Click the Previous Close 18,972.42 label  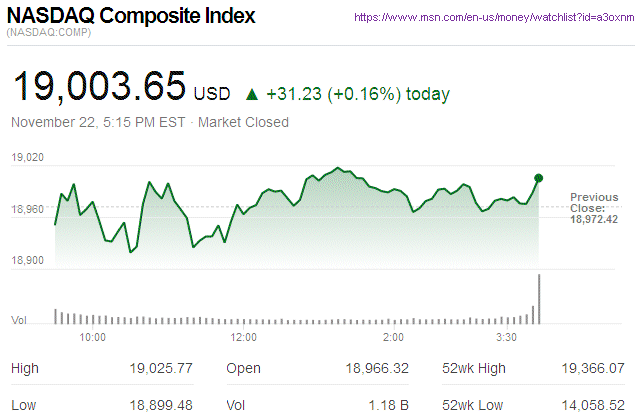(593, 208)
